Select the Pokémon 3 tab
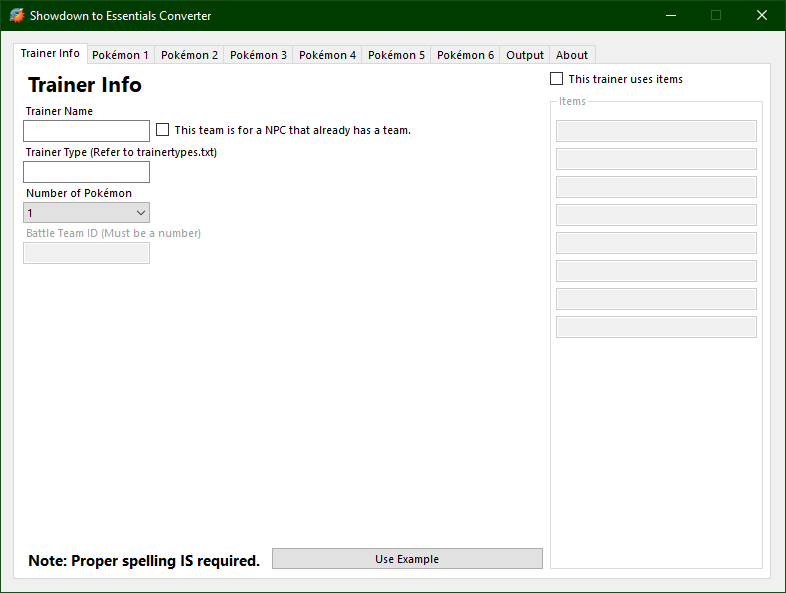This screenshot has width=786, height=593. click(x=258, y=55)
